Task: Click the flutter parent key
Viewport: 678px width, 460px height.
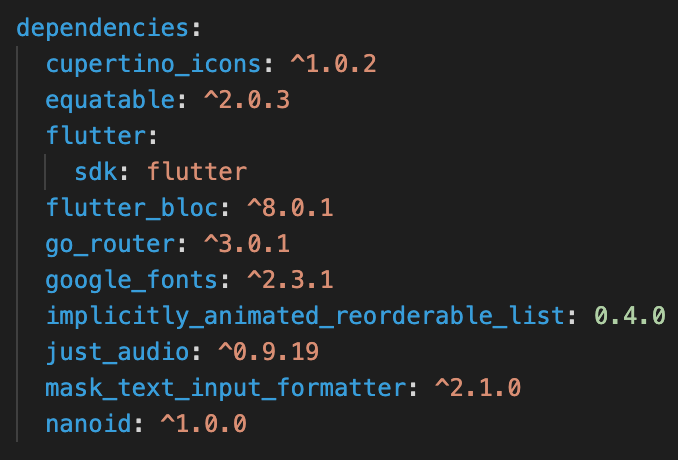Action: click(x=96, y=136)
